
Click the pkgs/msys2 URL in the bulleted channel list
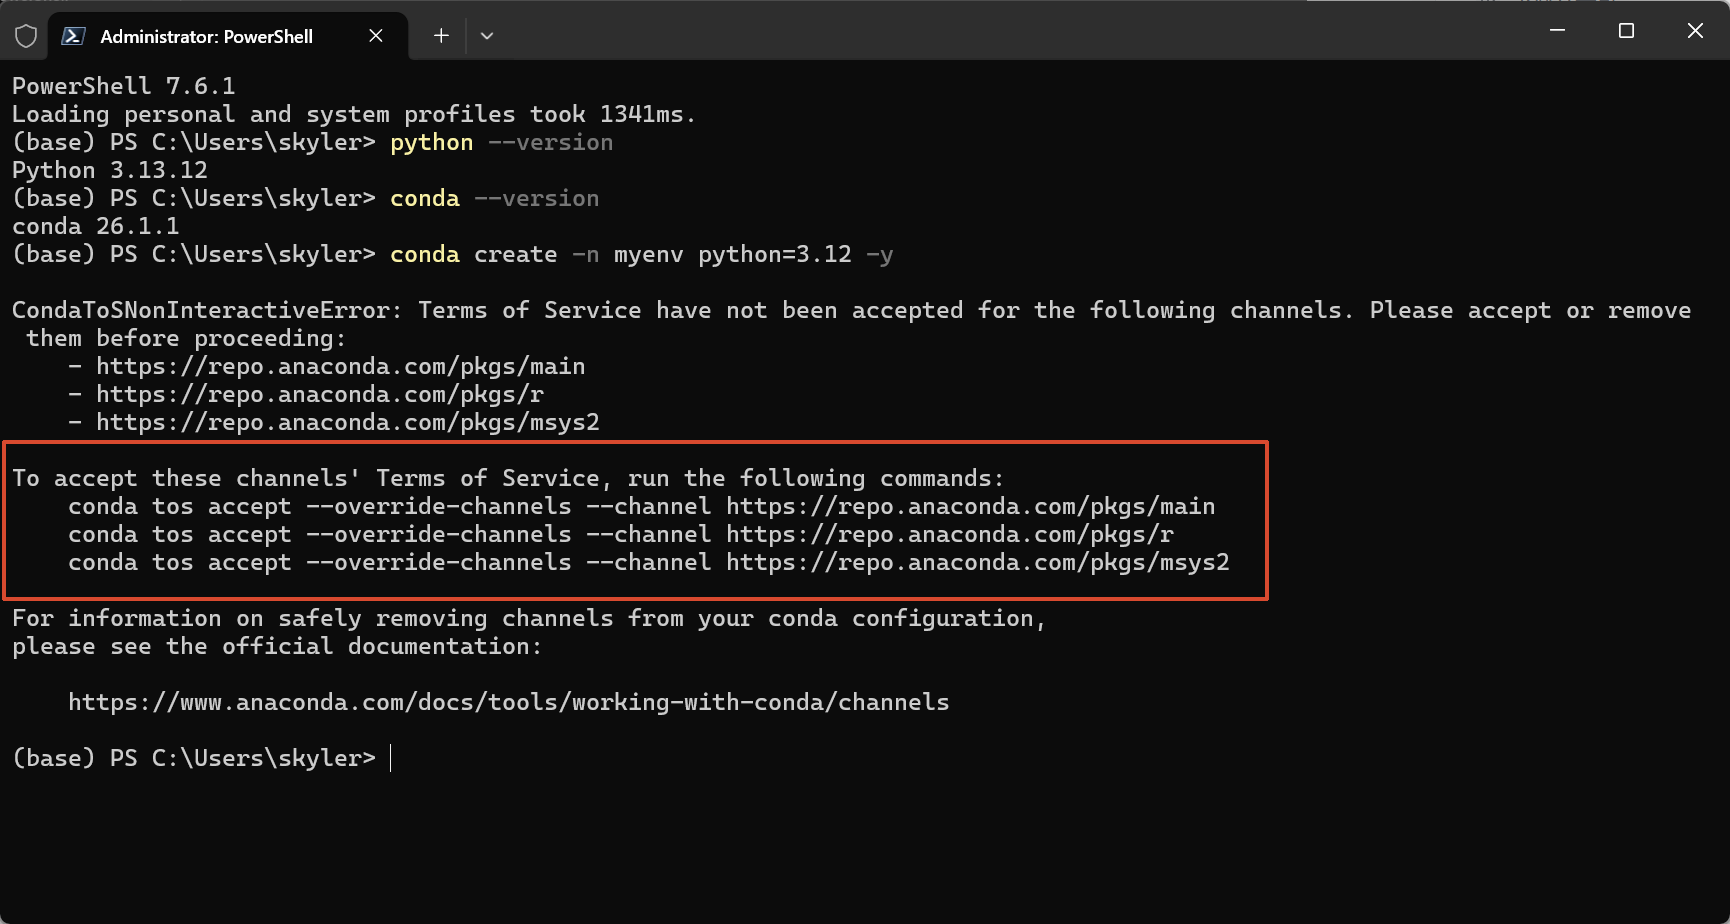(347, 423)
